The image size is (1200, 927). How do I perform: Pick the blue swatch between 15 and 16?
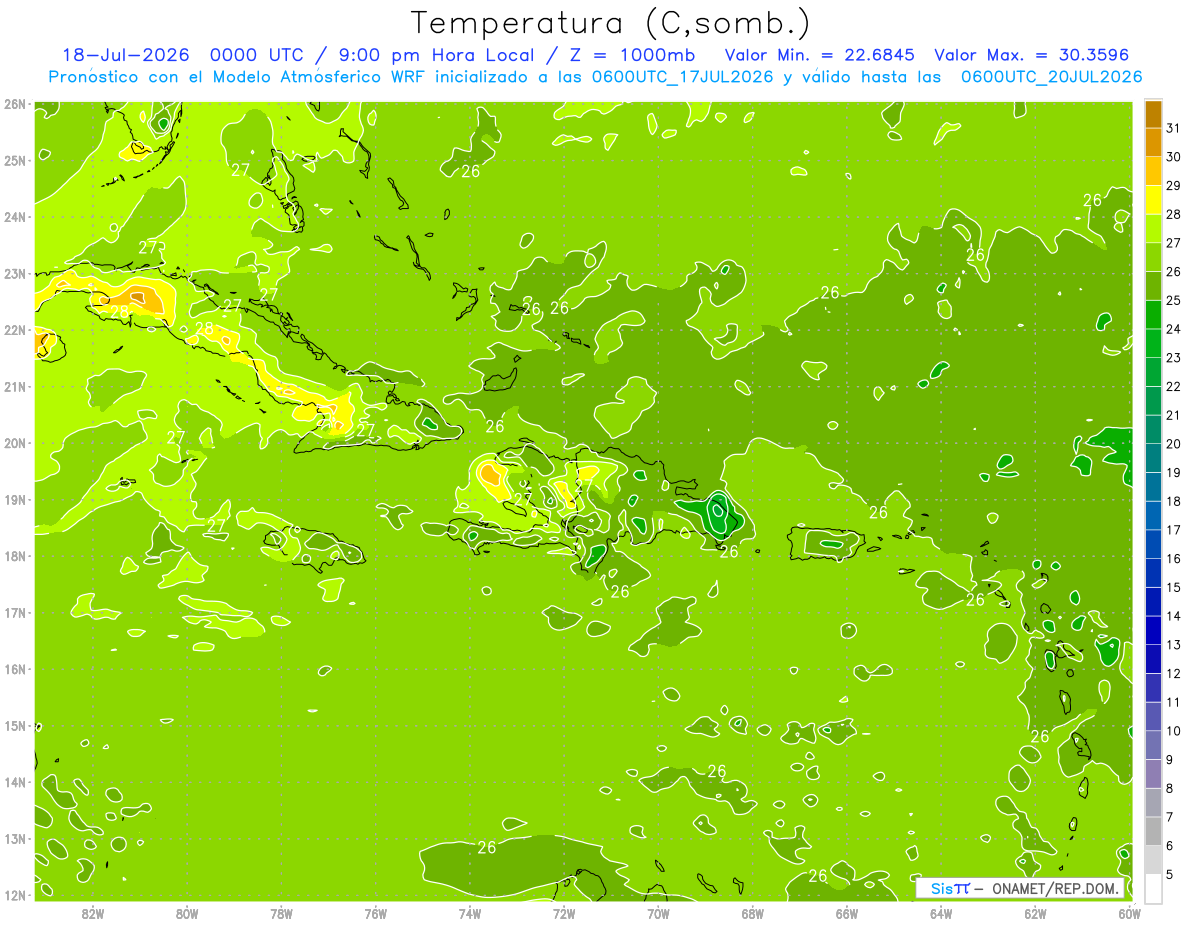(x=1153, y=573)
